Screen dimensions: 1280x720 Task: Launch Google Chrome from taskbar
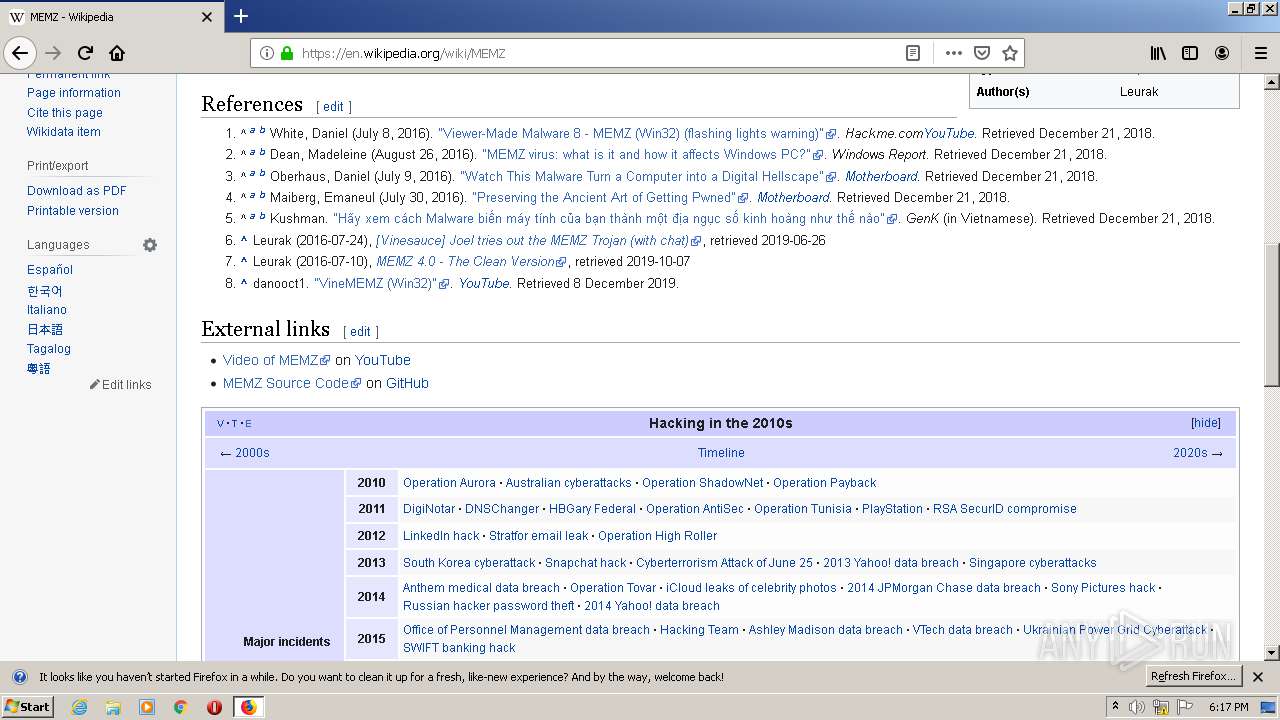point(180,707)
